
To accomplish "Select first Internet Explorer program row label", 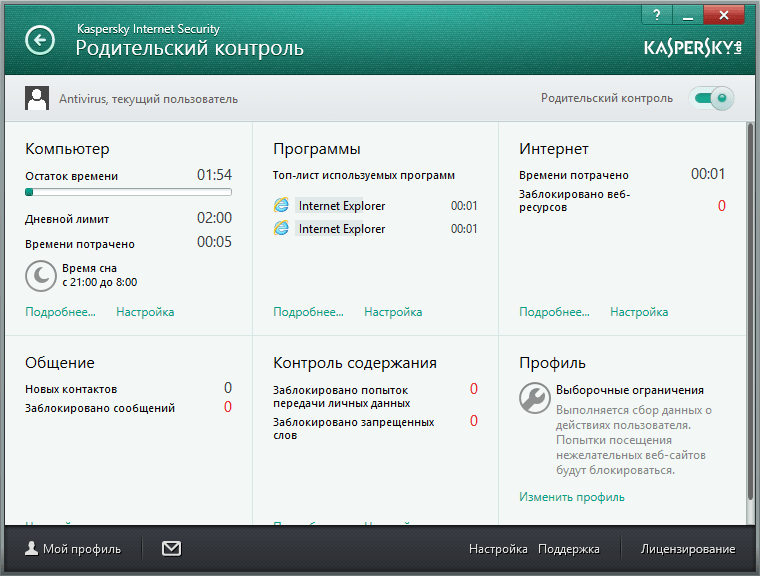I will pyautogui.click(x=342, y=206).
